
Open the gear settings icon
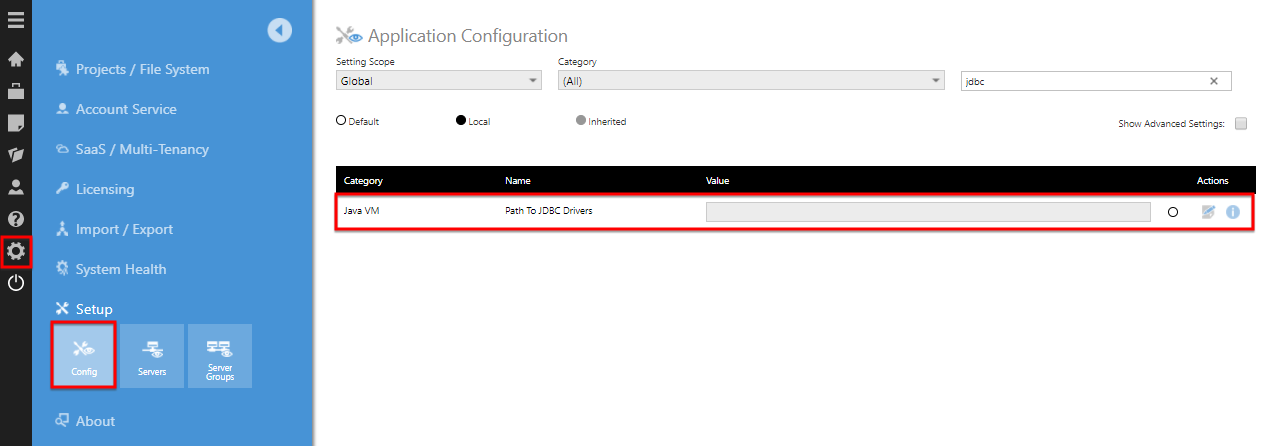click(x=16, y=252)
